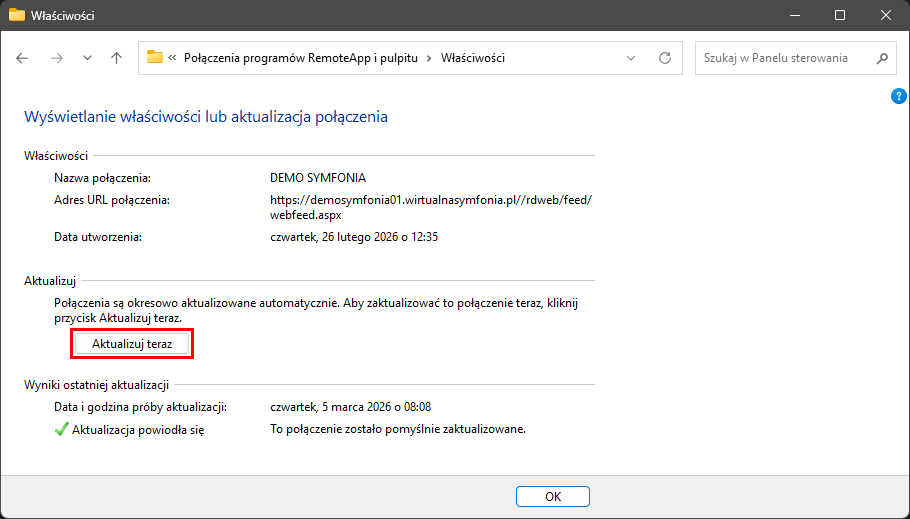Click the folder icon in the address bar
This screenshot has height=519, width=910.
(154, 57)
